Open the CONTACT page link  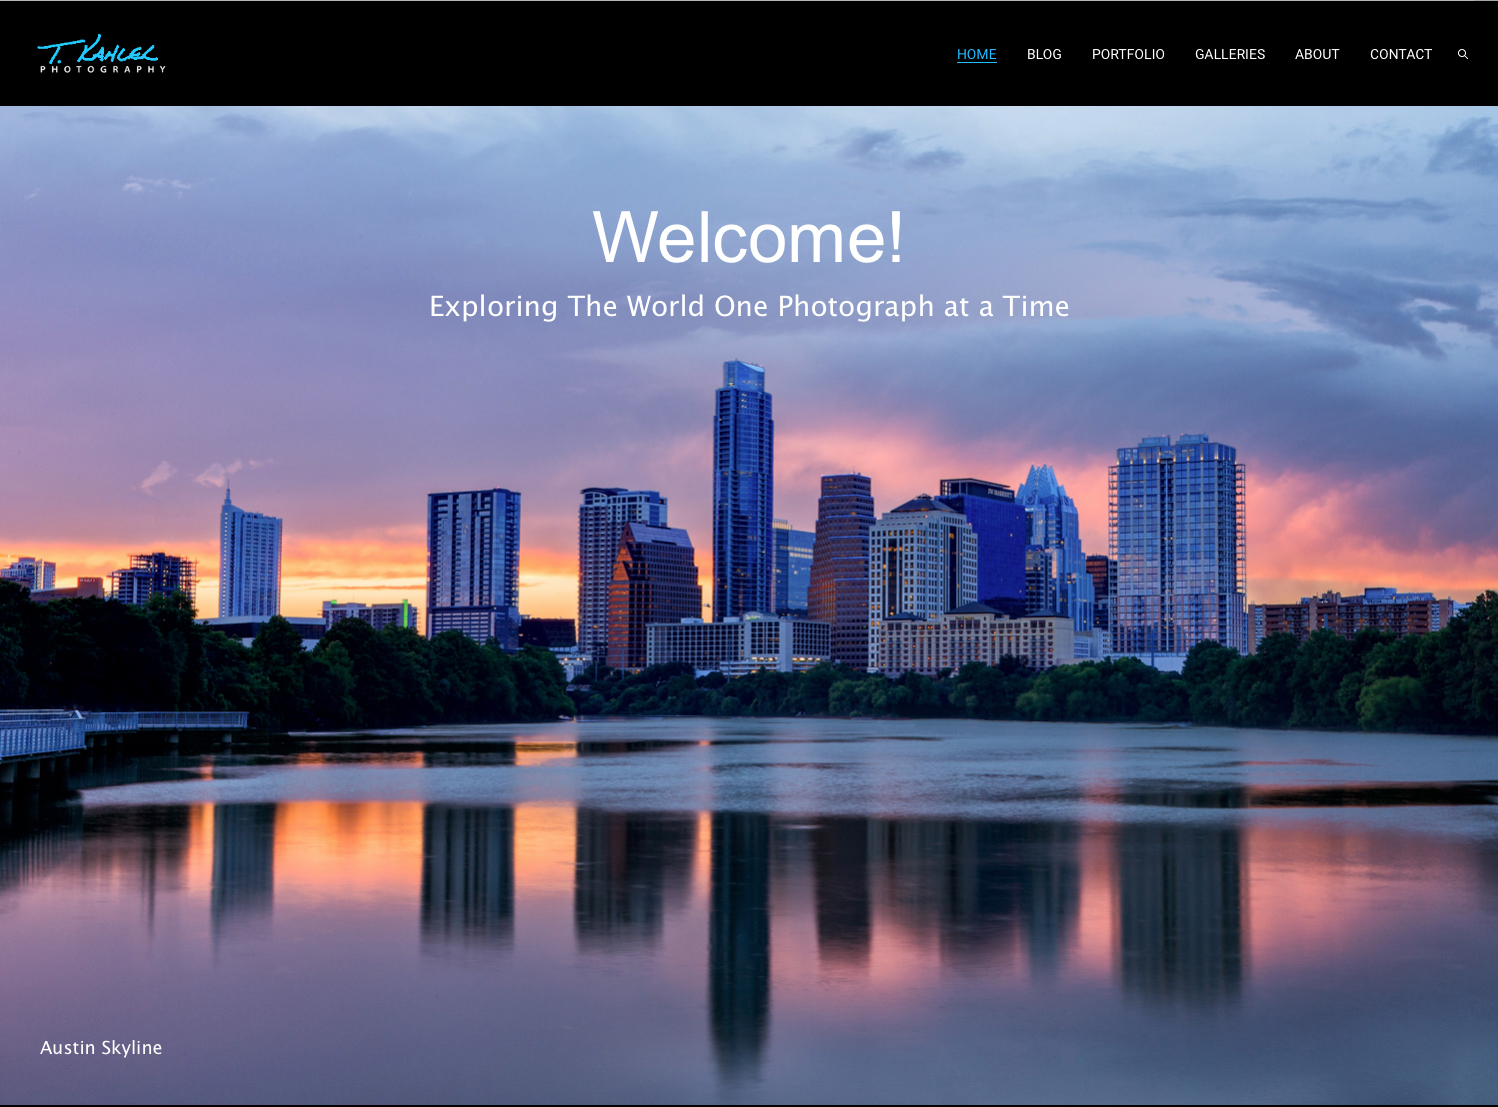1400,54
